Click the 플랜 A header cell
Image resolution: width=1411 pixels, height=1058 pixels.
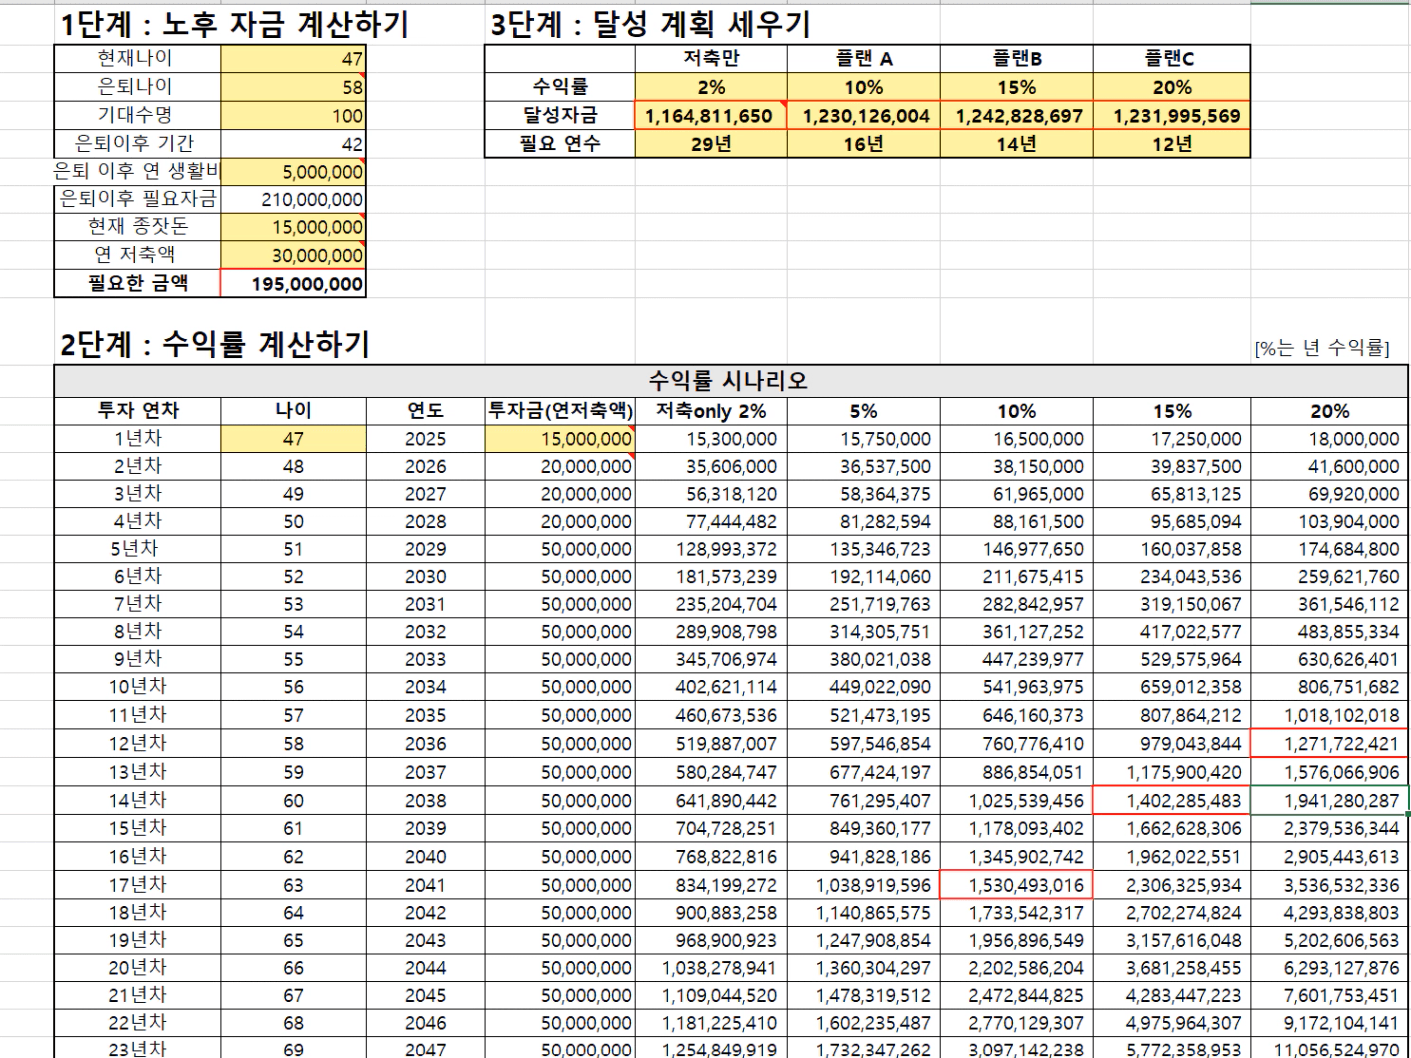(864, 59)
